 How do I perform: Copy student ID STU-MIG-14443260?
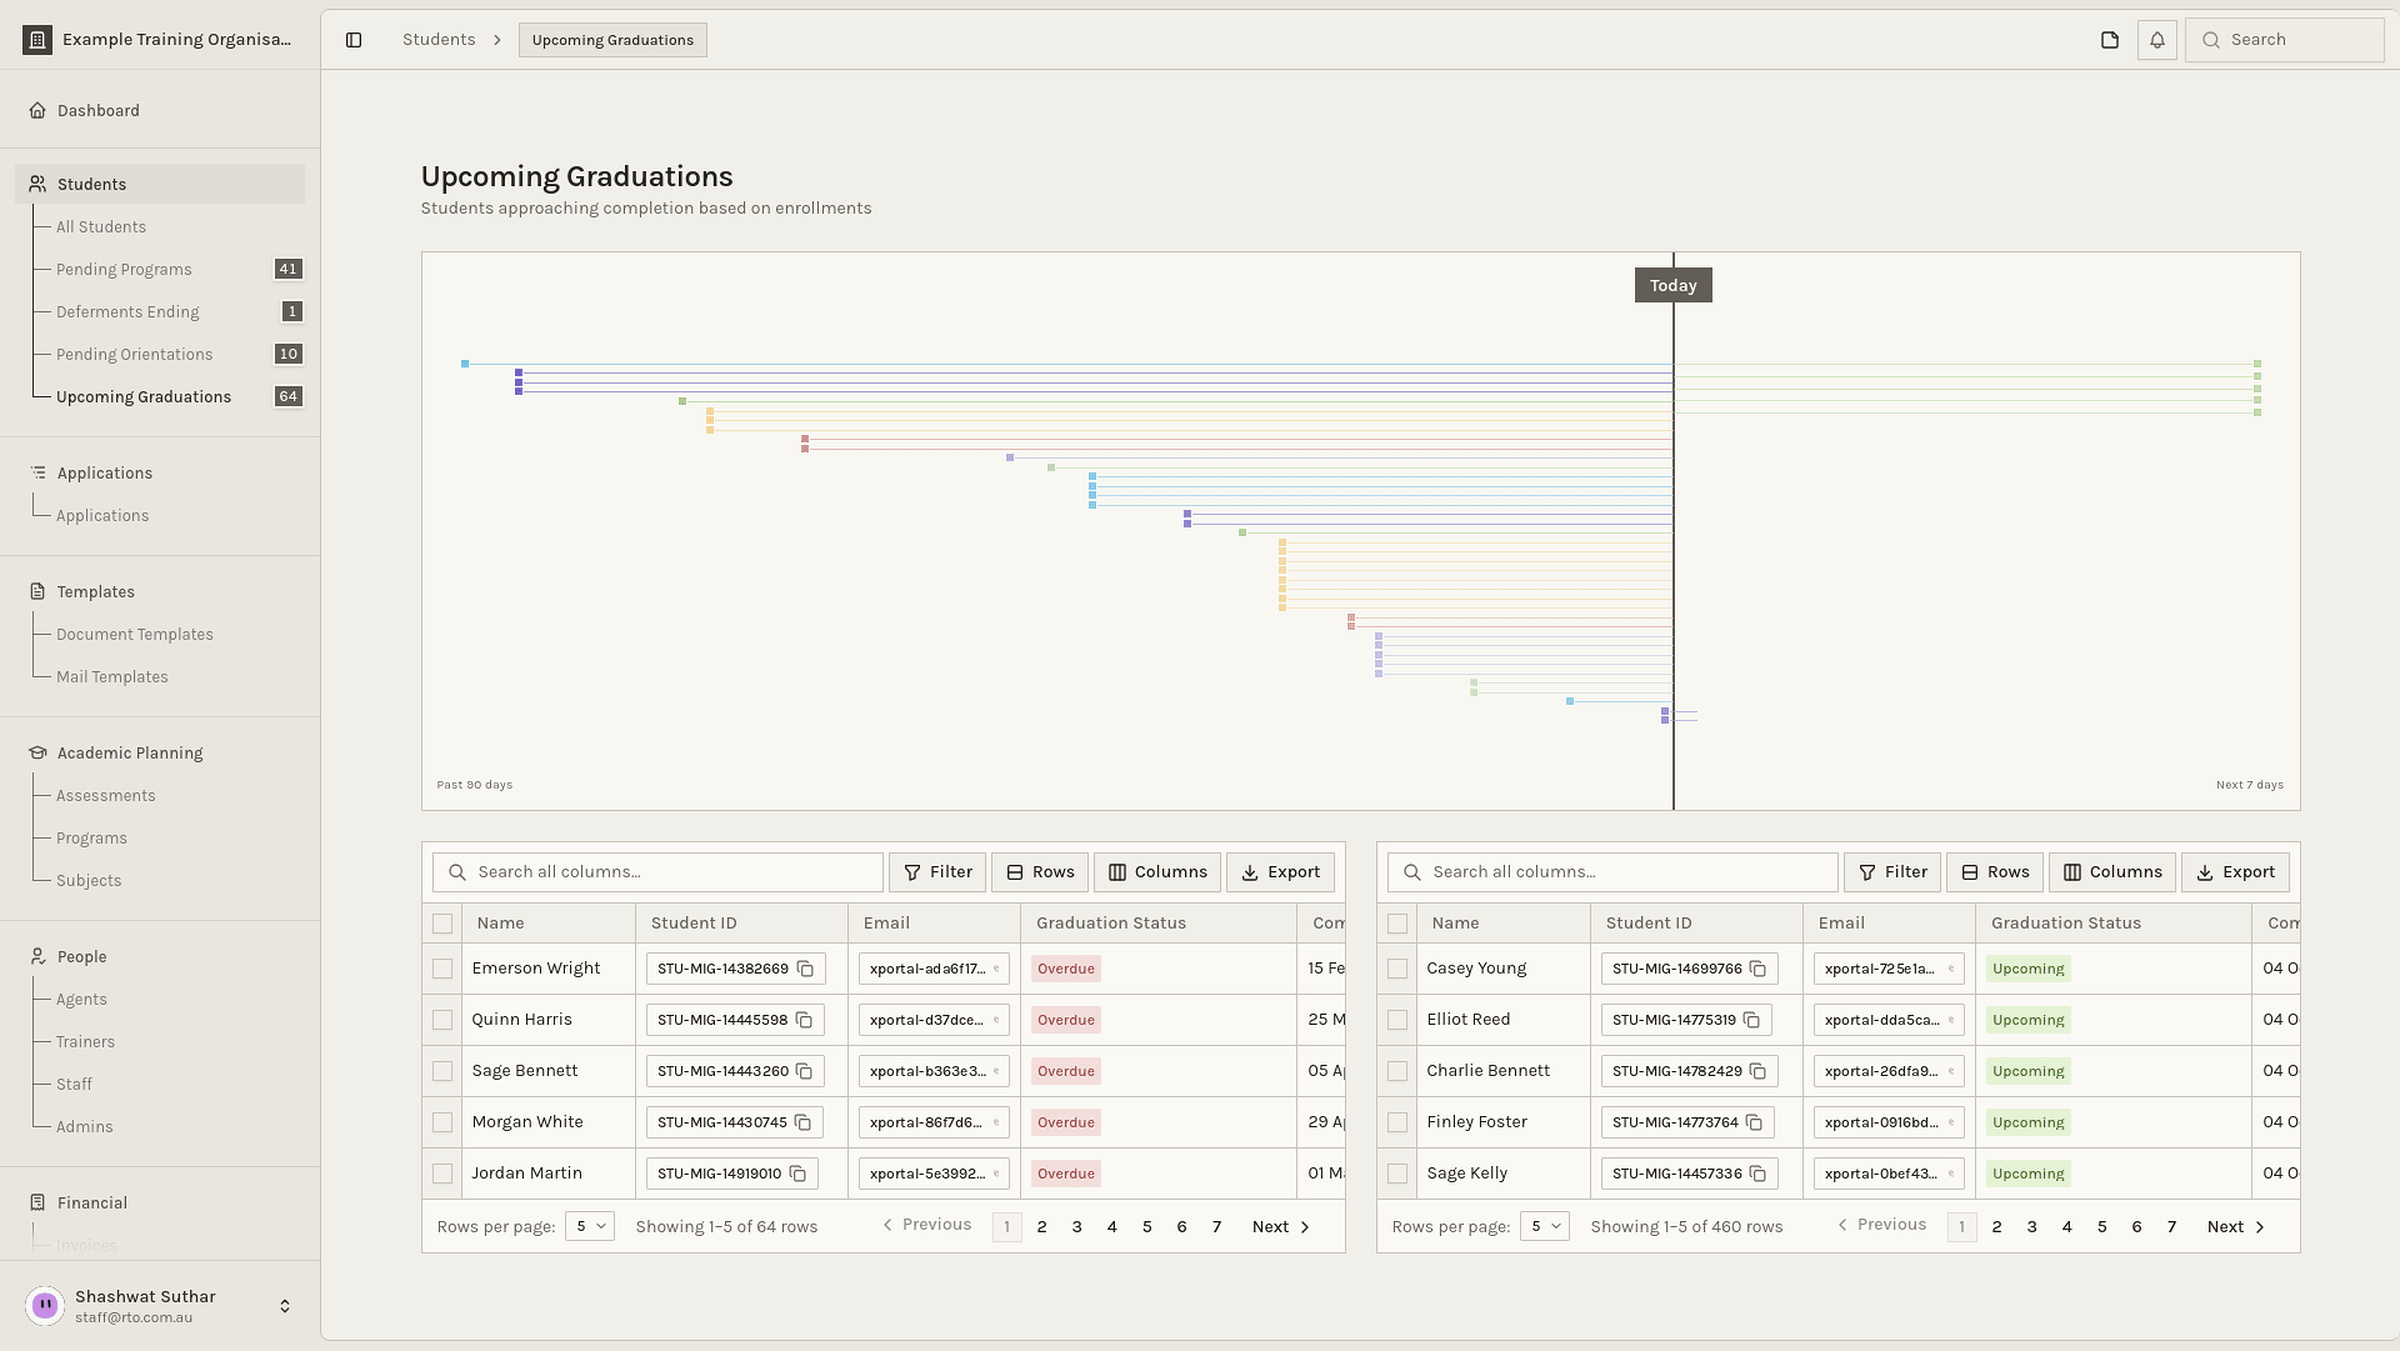click(804, 1071)
